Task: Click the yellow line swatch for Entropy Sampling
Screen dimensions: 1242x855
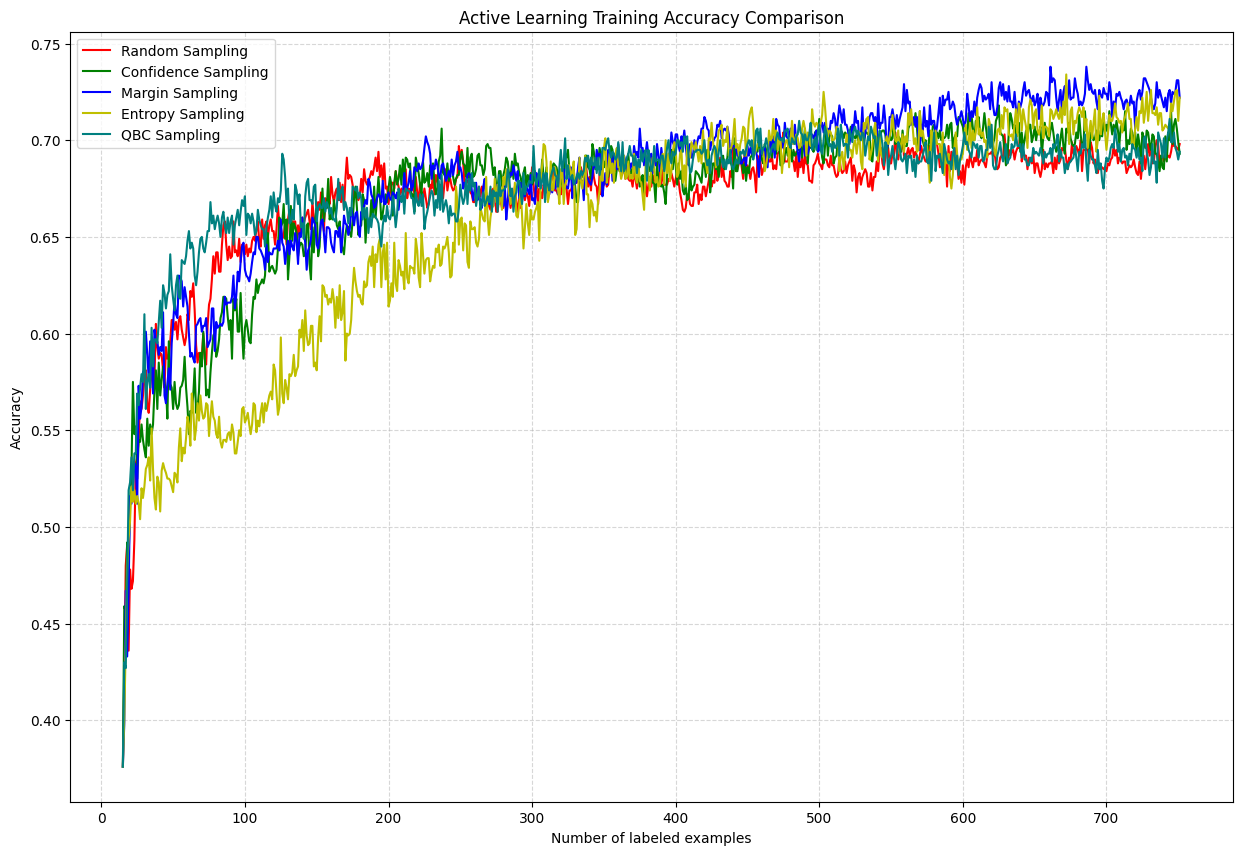Action: click(x=97, y=114)
